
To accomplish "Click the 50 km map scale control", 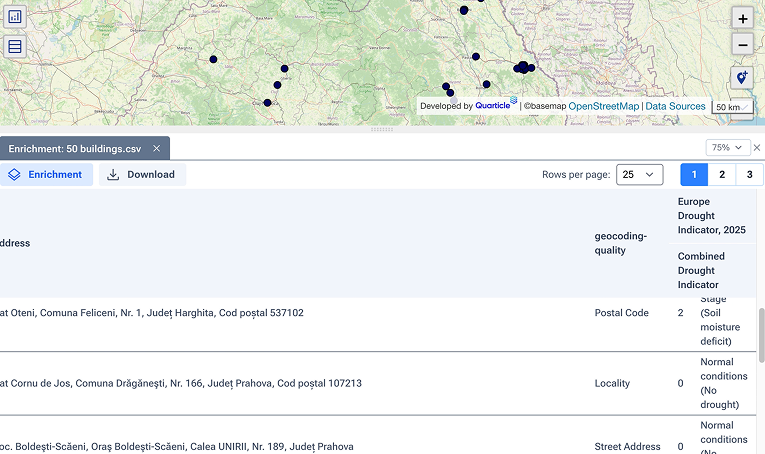I will 732,107.
